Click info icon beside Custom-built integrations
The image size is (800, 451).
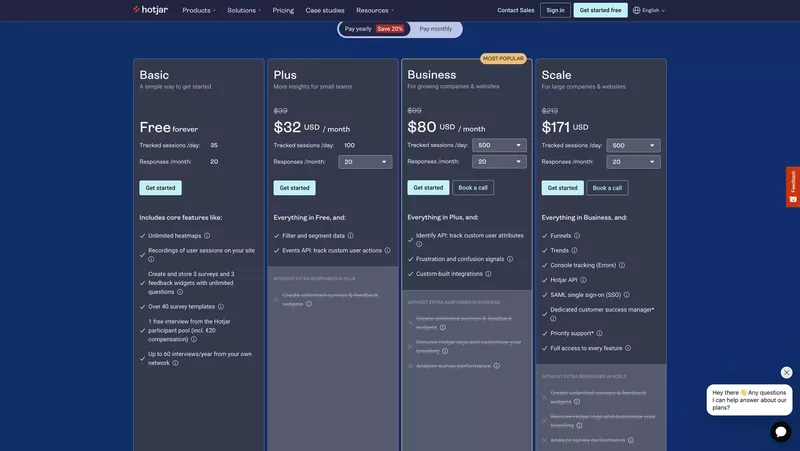click(488, 274)
